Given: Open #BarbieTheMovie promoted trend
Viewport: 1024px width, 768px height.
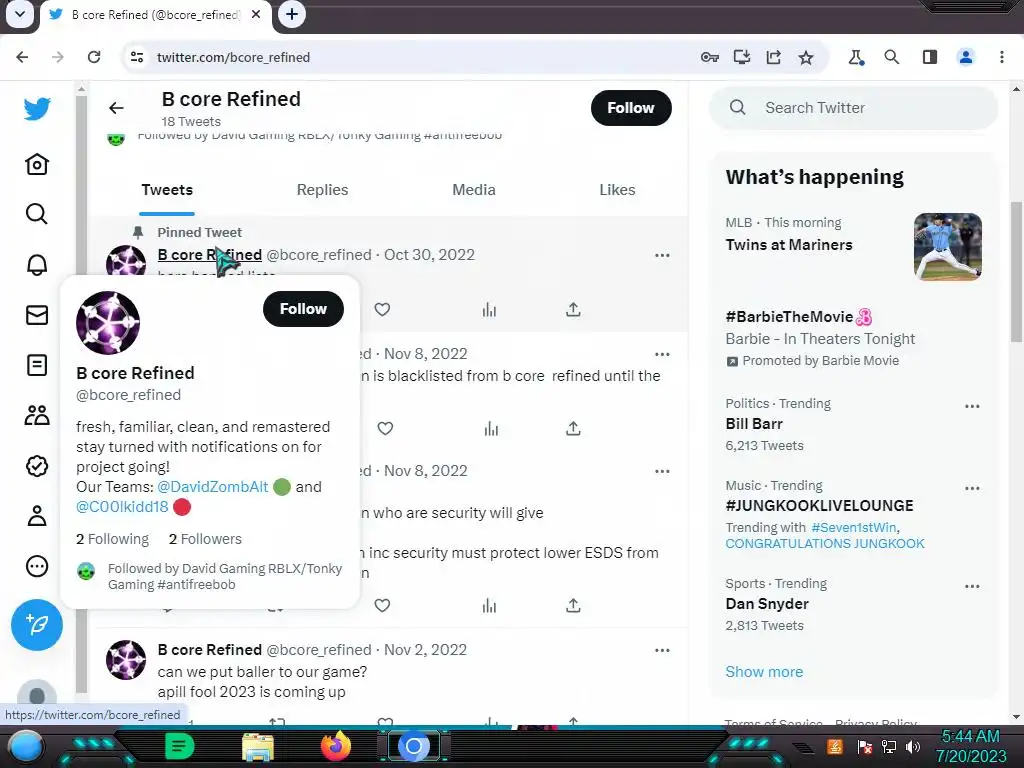Looking at the screenshot, I should (797, 317).
